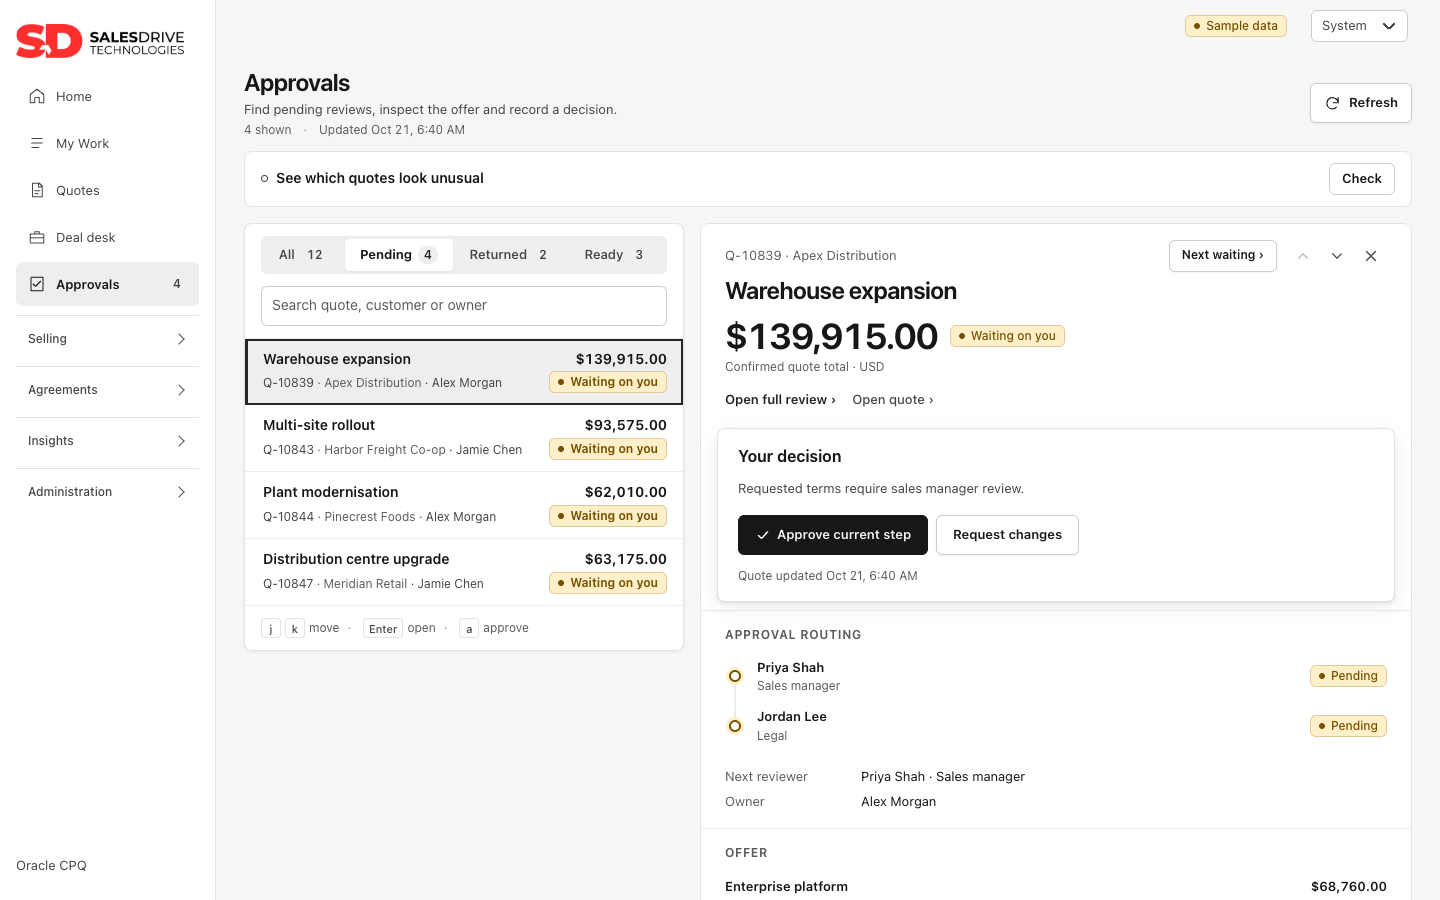Image resolution: width=1440 pixels, height=900 pixels.
Task: Click the Deal desk briefcase icon
Action: click(37, 237)
